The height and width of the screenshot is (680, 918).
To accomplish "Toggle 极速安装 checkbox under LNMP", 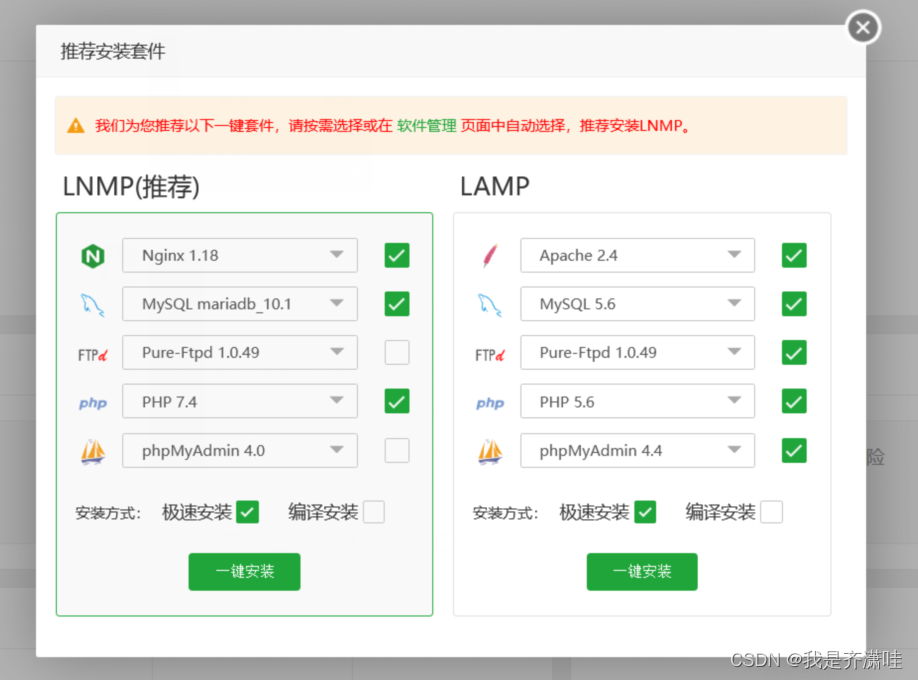I will [248, 512].
